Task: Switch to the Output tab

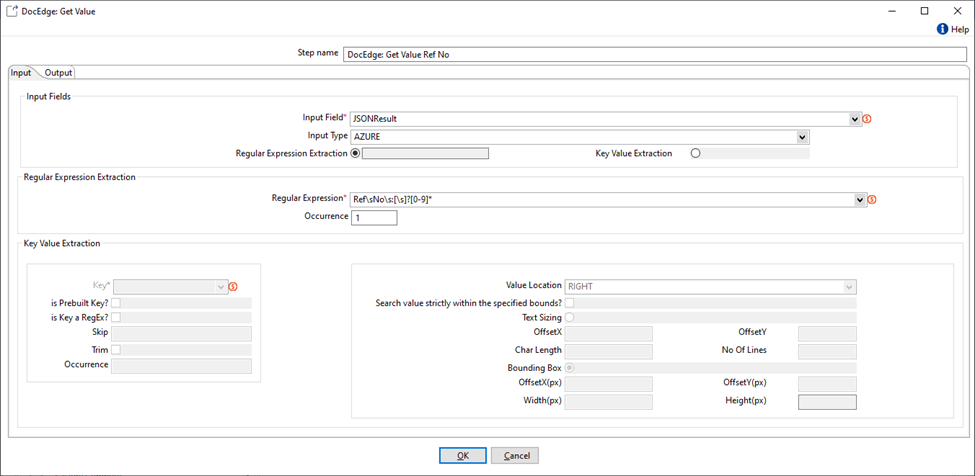Action: coord(59,72)
